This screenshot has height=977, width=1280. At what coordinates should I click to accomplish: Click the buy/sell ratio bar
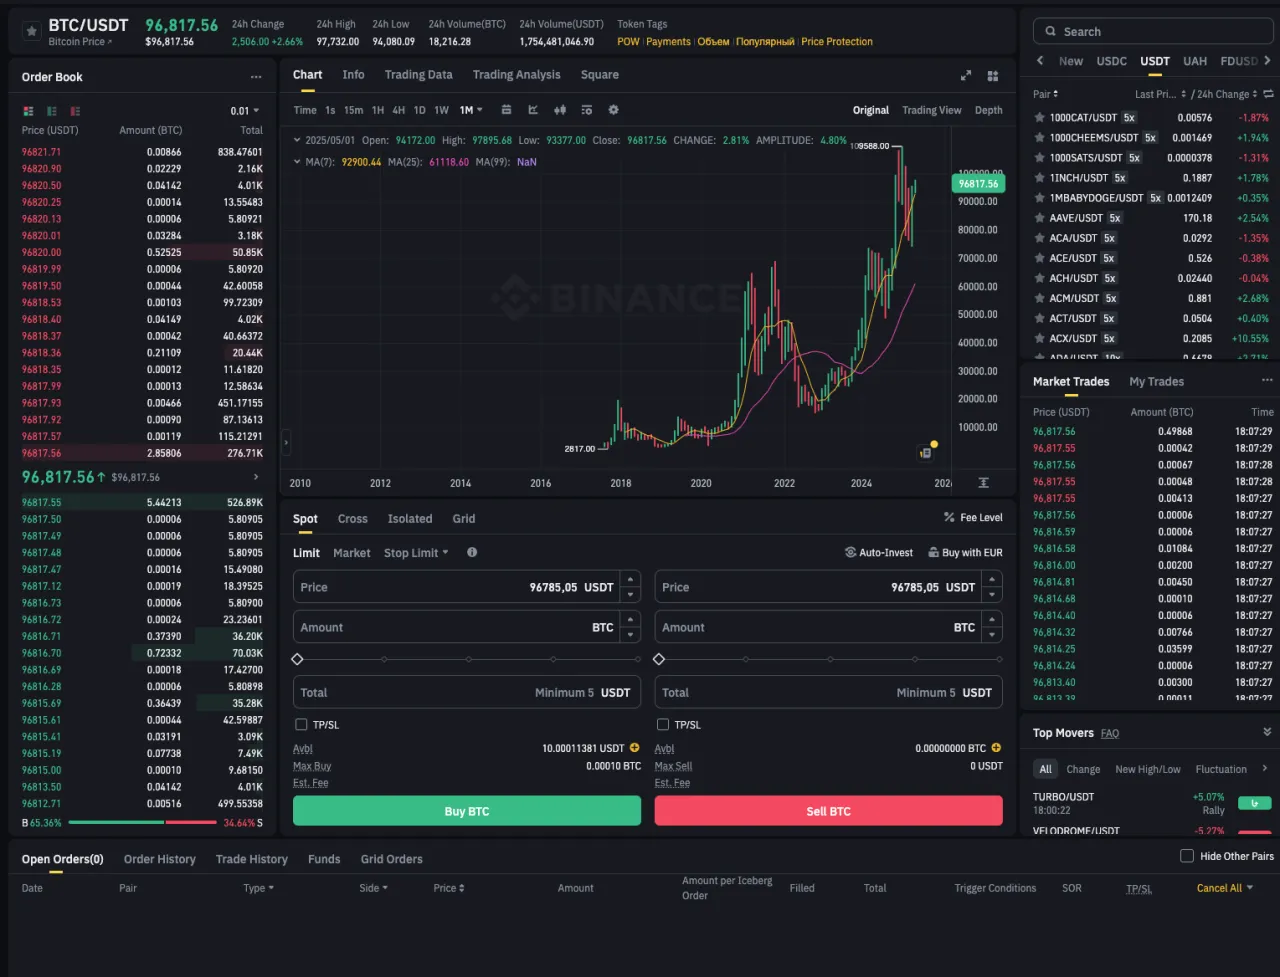[142, 823]
